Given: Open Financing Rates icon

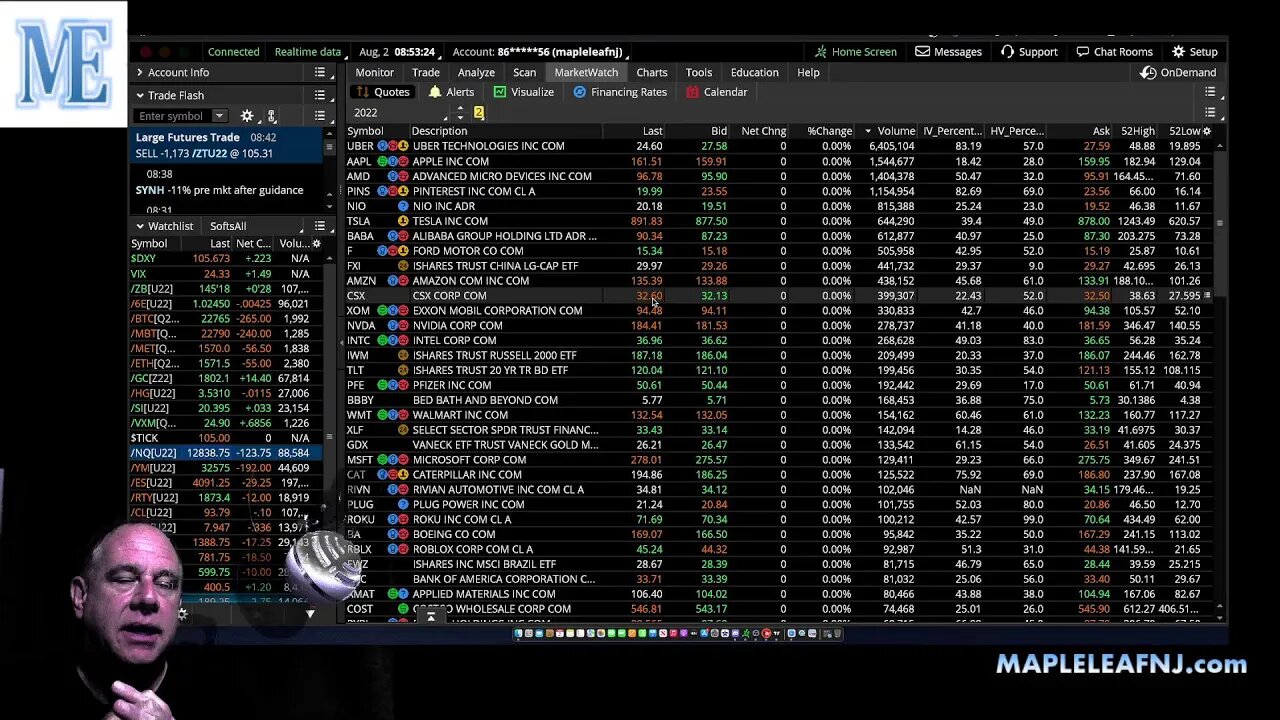Looking at the screenshot, I should 580,92.
